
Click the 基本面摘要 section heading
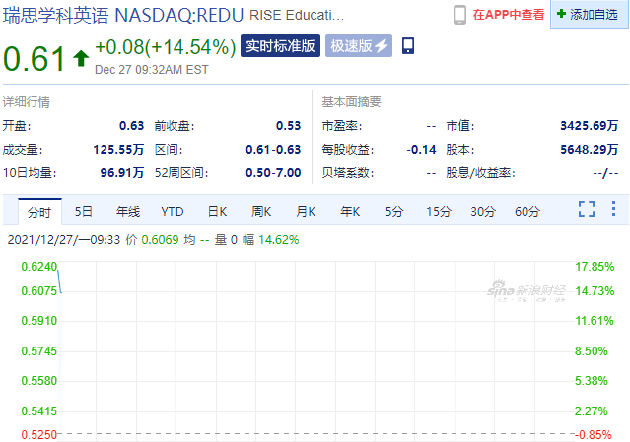(351, 102)
